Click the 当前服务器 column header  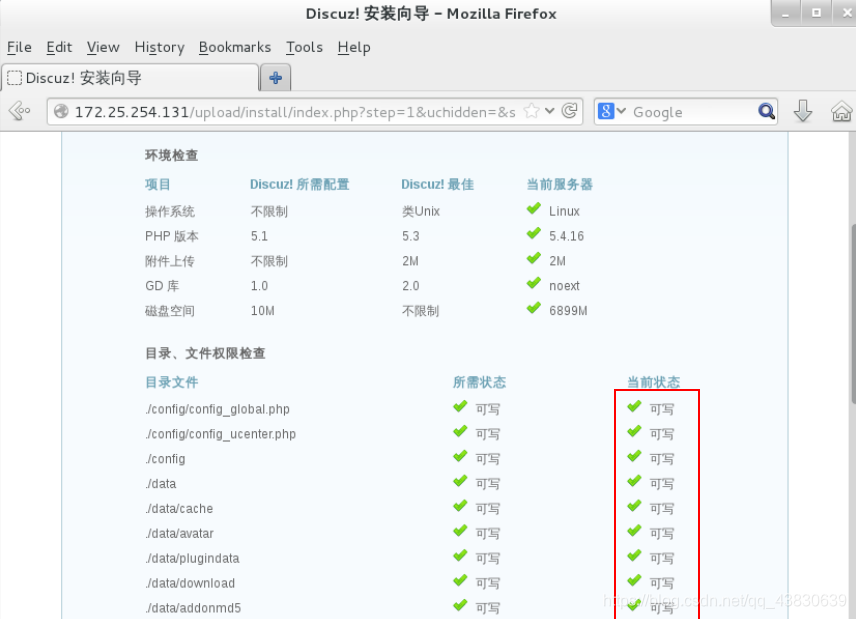click(560, 184)
